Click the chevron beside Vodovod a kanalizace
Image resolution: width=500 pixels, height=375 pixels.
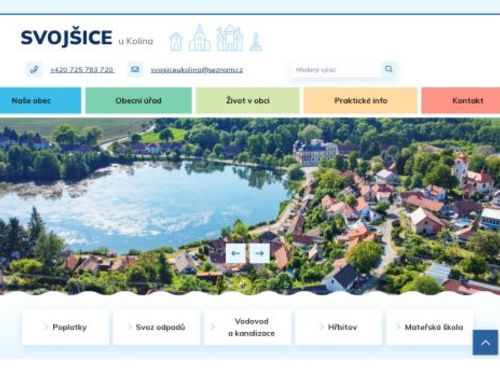[212, 327]
